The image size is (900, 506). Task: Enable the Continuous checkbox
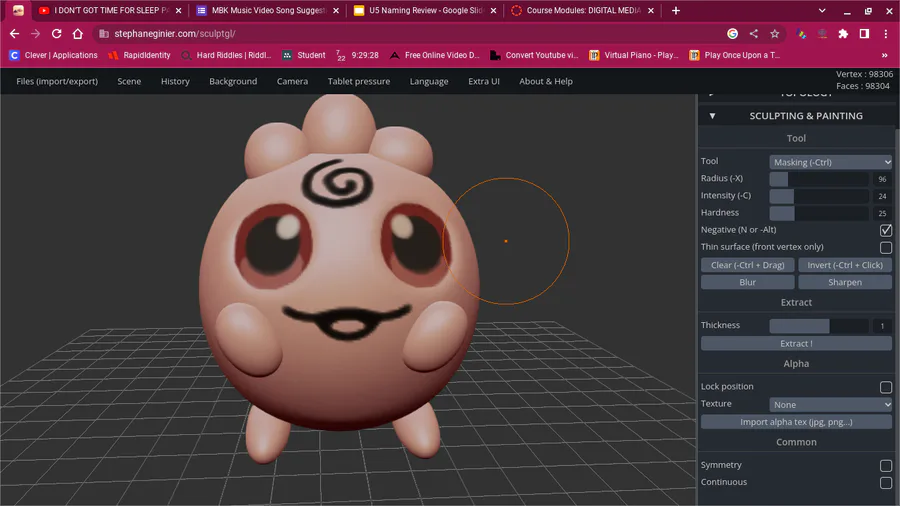point(886,482)
